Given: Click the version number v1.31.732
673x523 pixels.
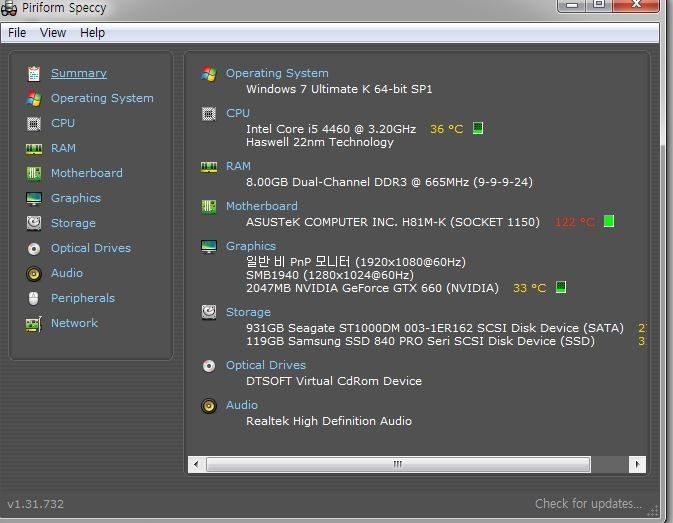Looking at the screenshot, I should tap(36, 504).
